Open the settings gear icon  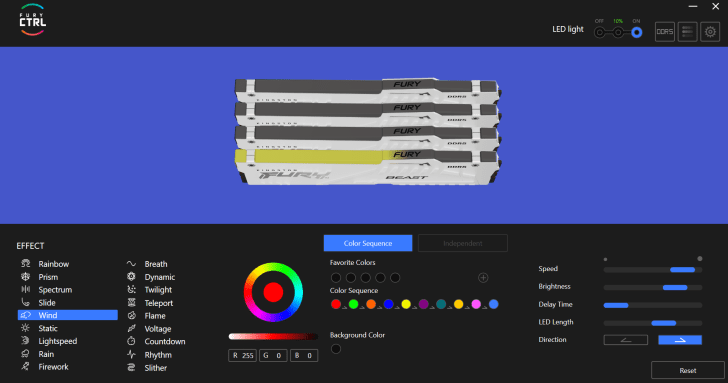[710, 32]
